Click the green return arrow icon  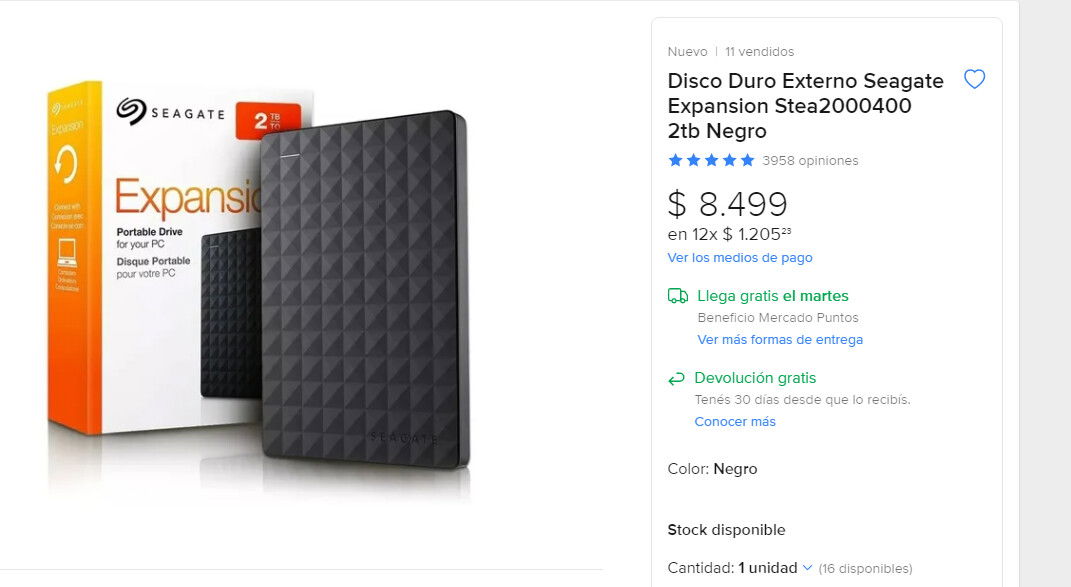(x=677, y=378)
